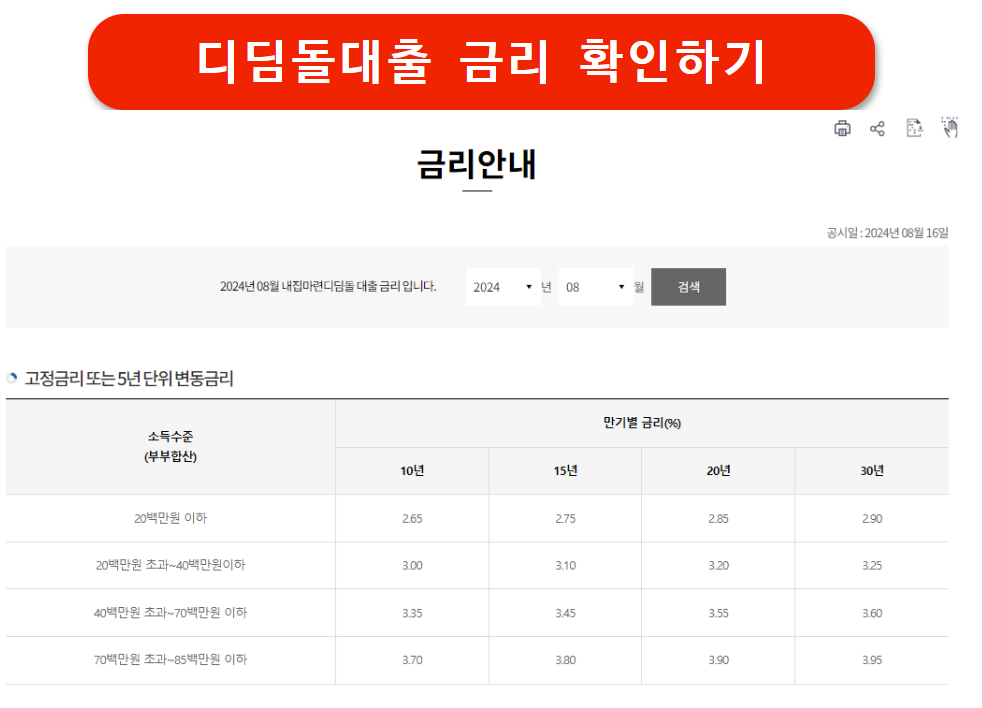The width and height of the screenshot is (982, 708).
Task: Open the year dropdown showing 2024
Action: pos(503,287)
